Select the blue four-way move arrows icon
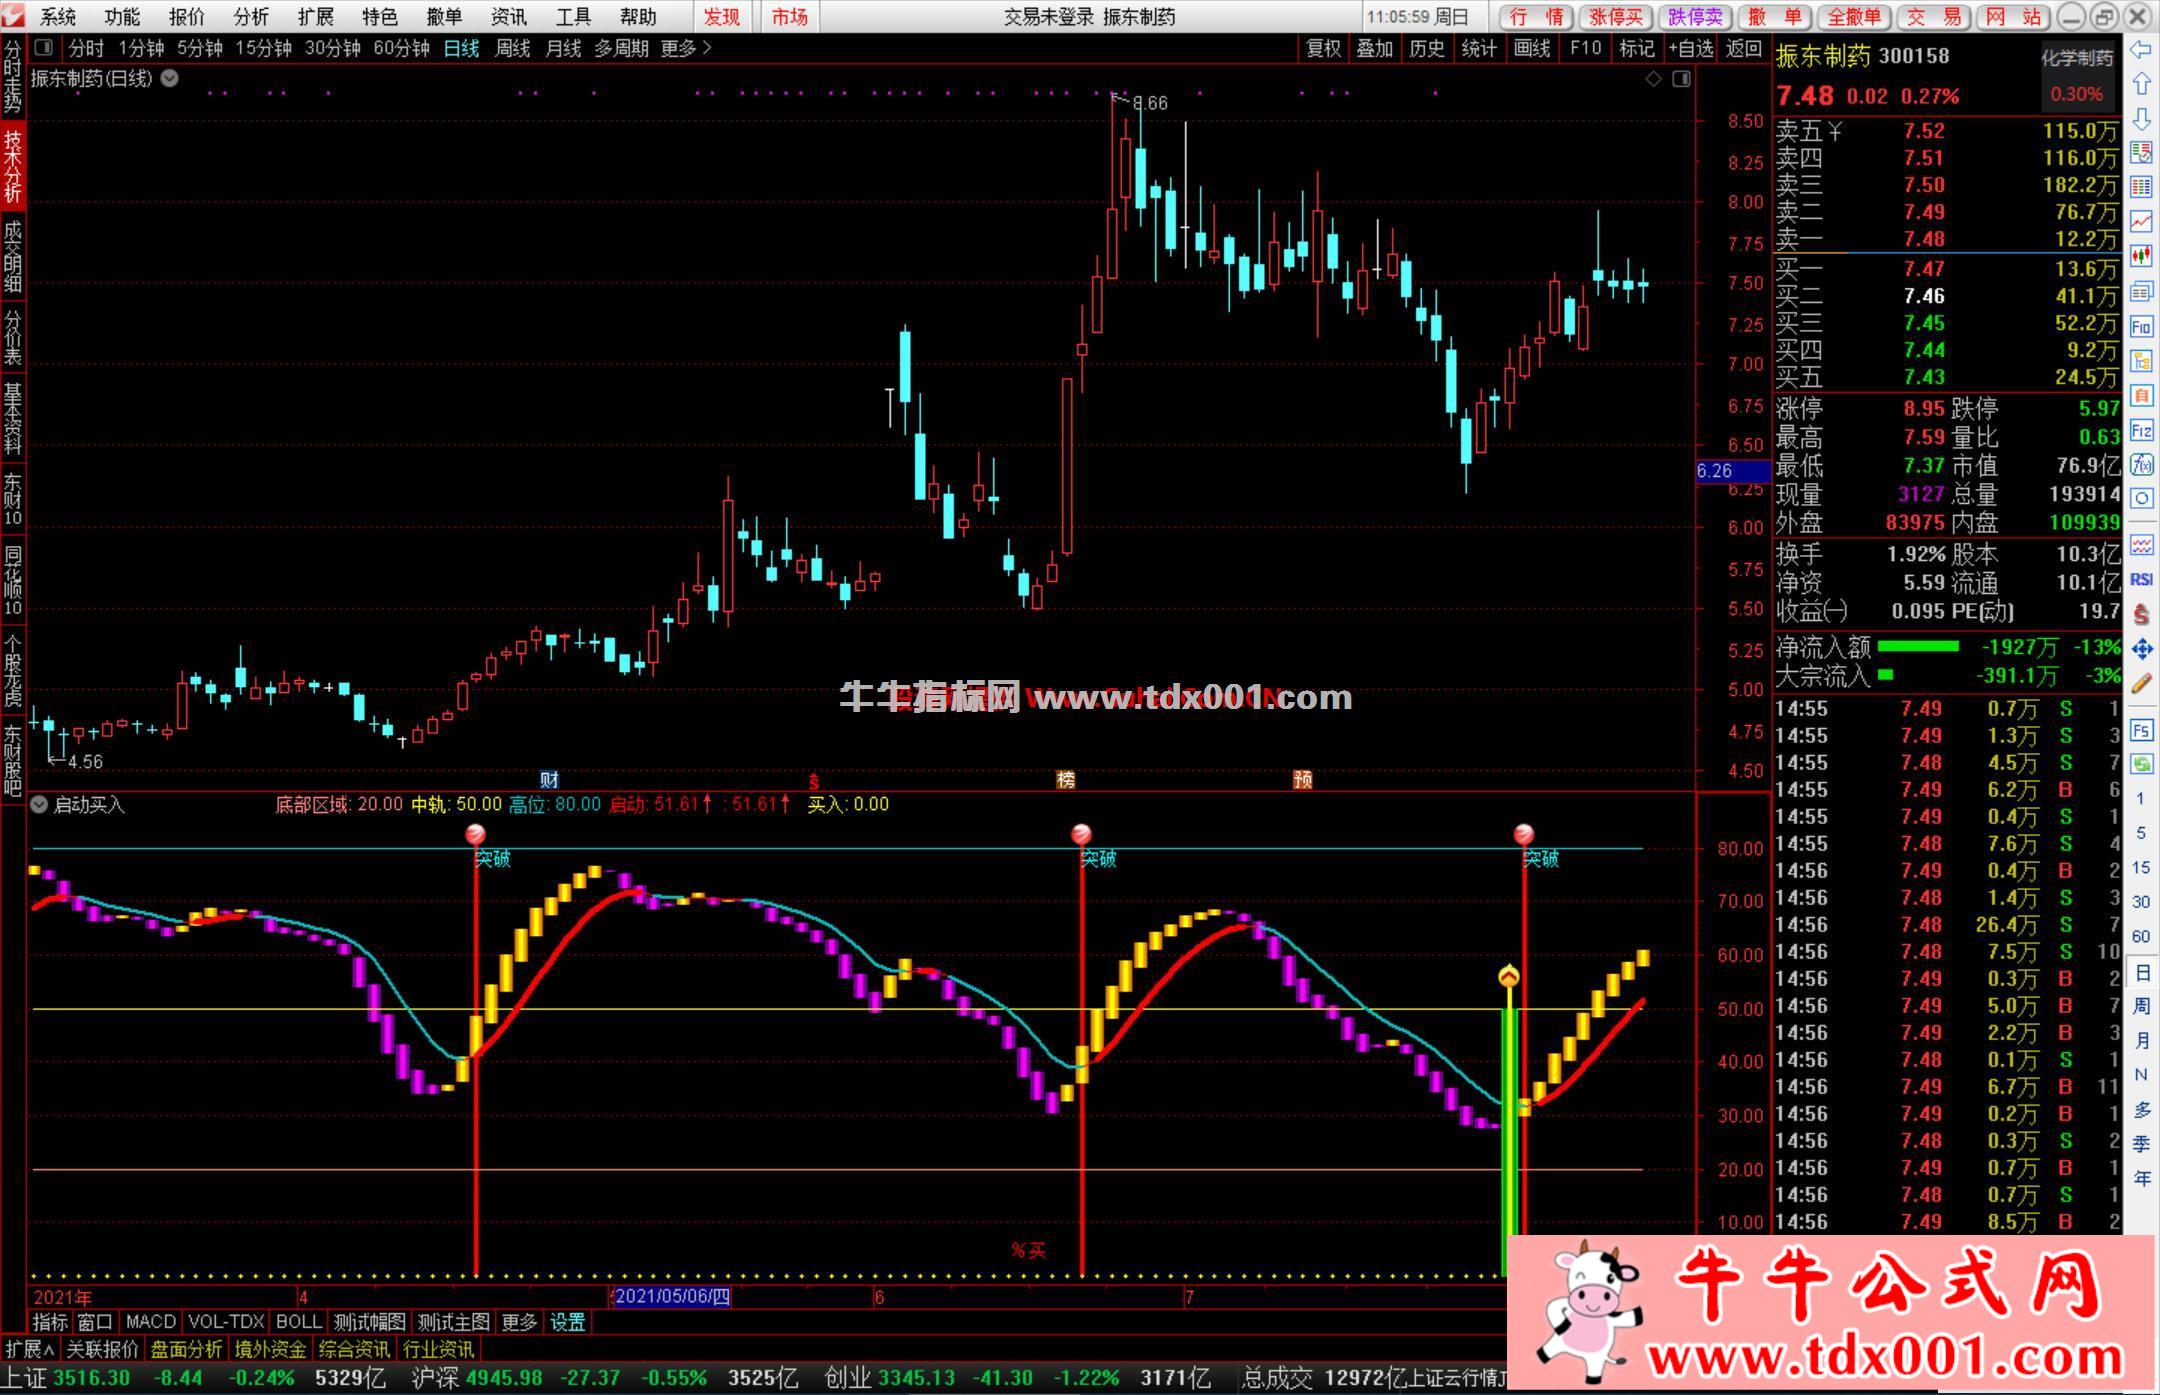 2141,649
